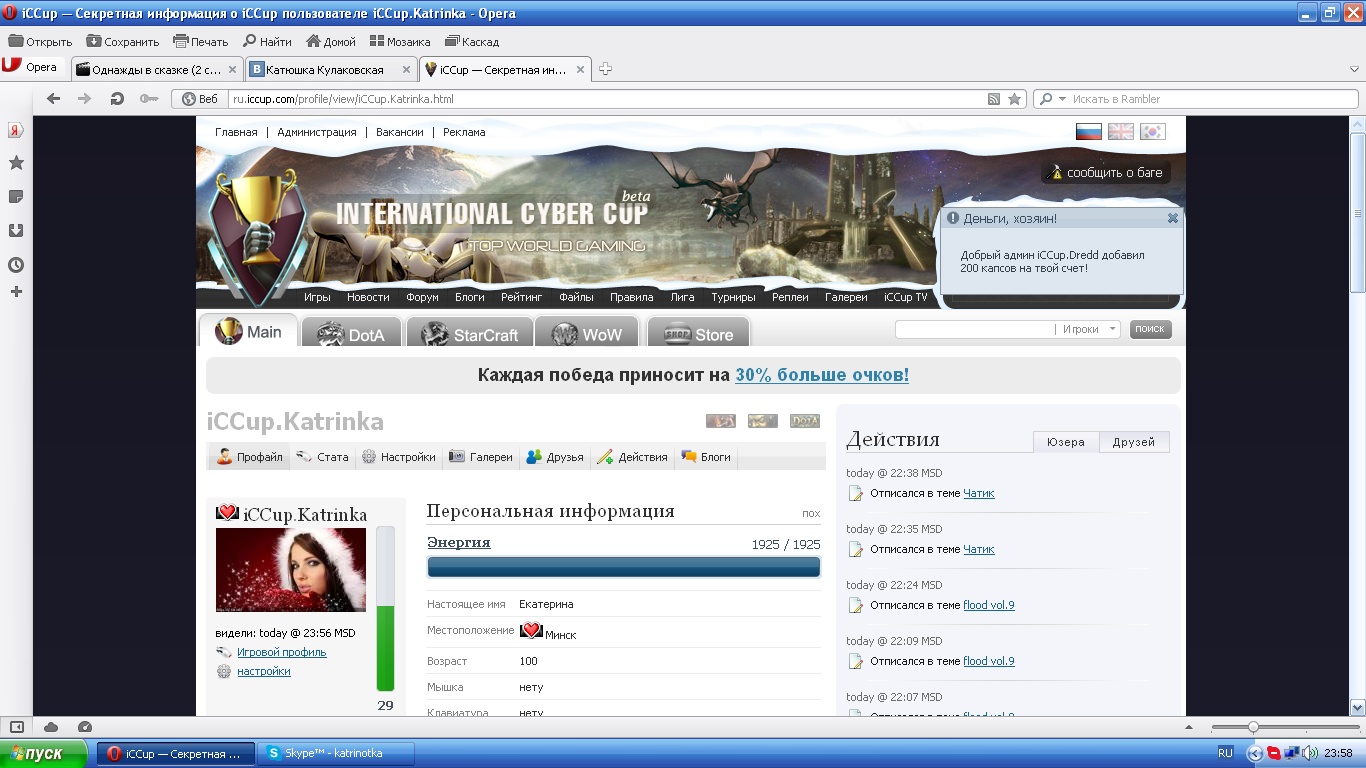This screenshot has height=768, width=1366.
Task: Open bookmarks star in the Opera sidebar
Action: point(16,163)
